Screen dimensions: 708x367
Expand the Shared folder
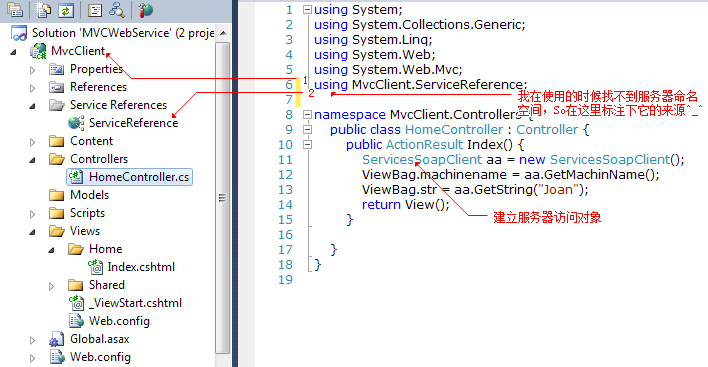51,286
